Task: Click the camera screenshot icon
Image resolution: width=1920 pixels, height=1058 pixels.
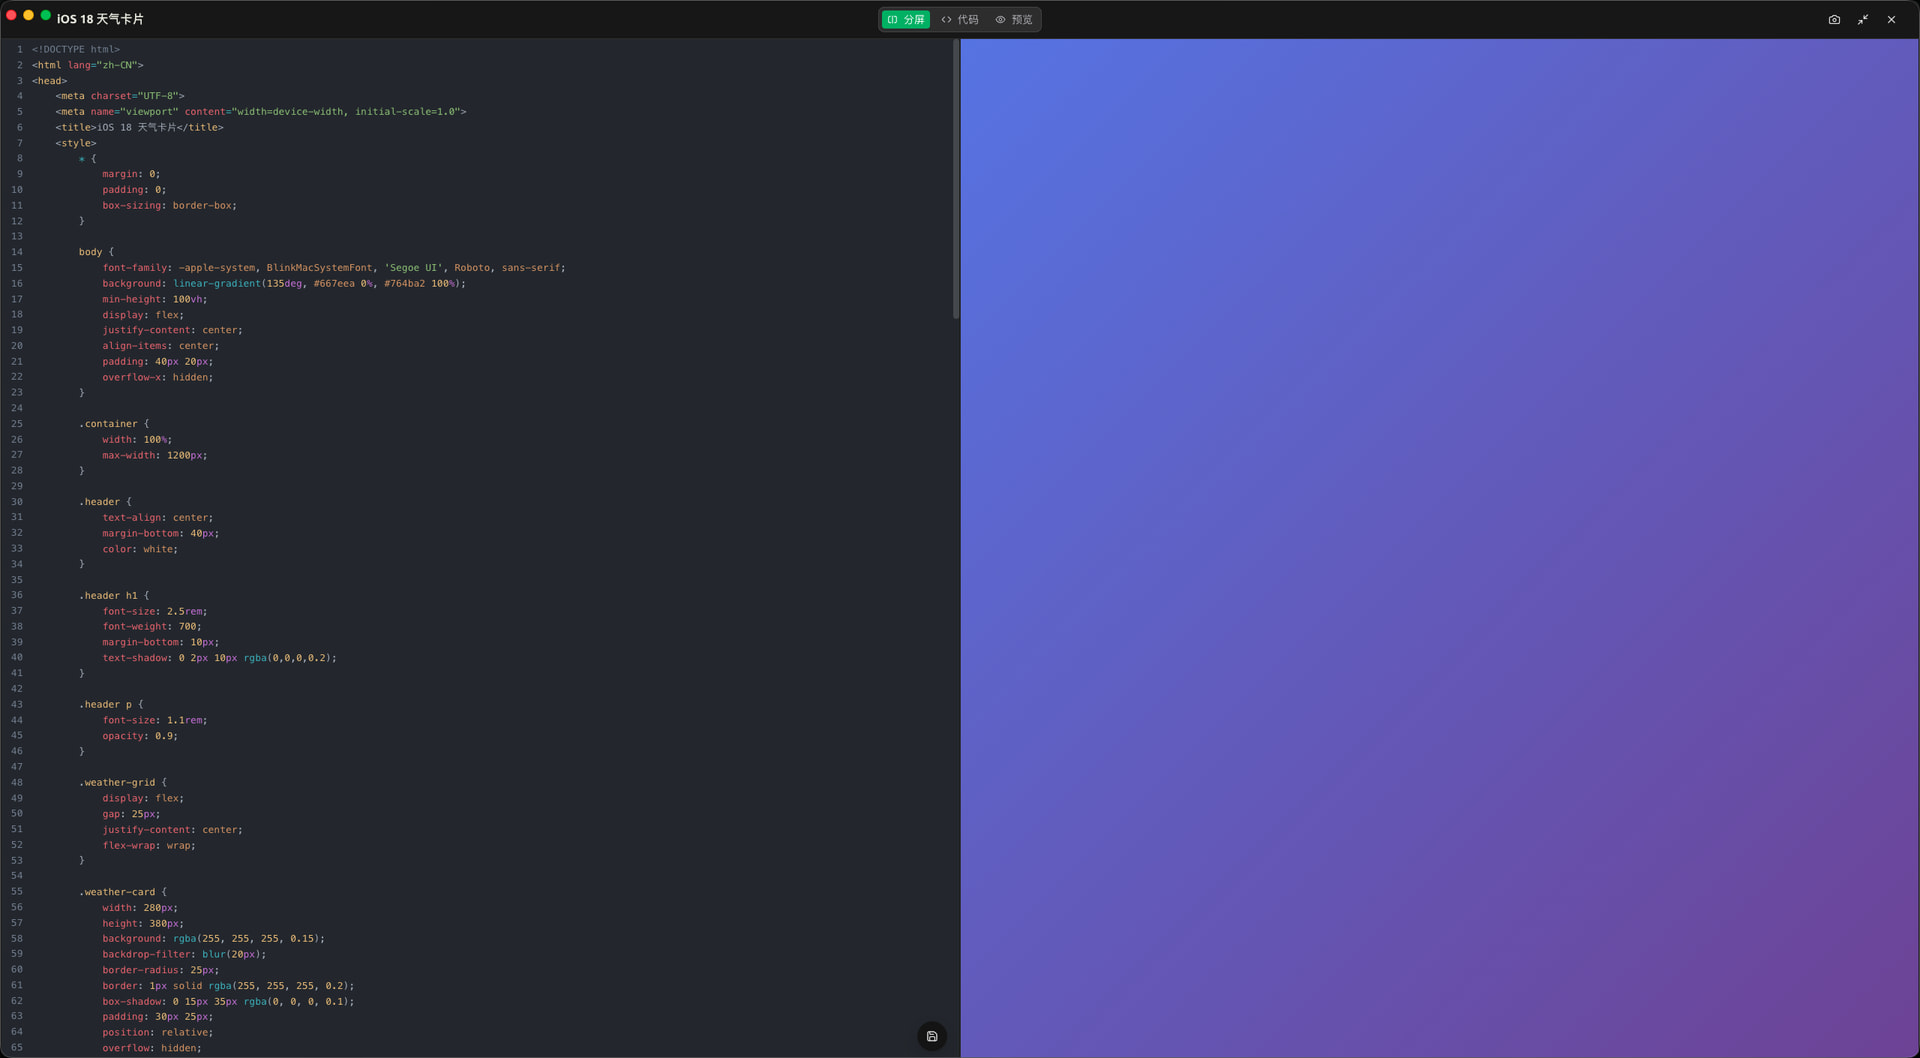Action: point(1834,19)
